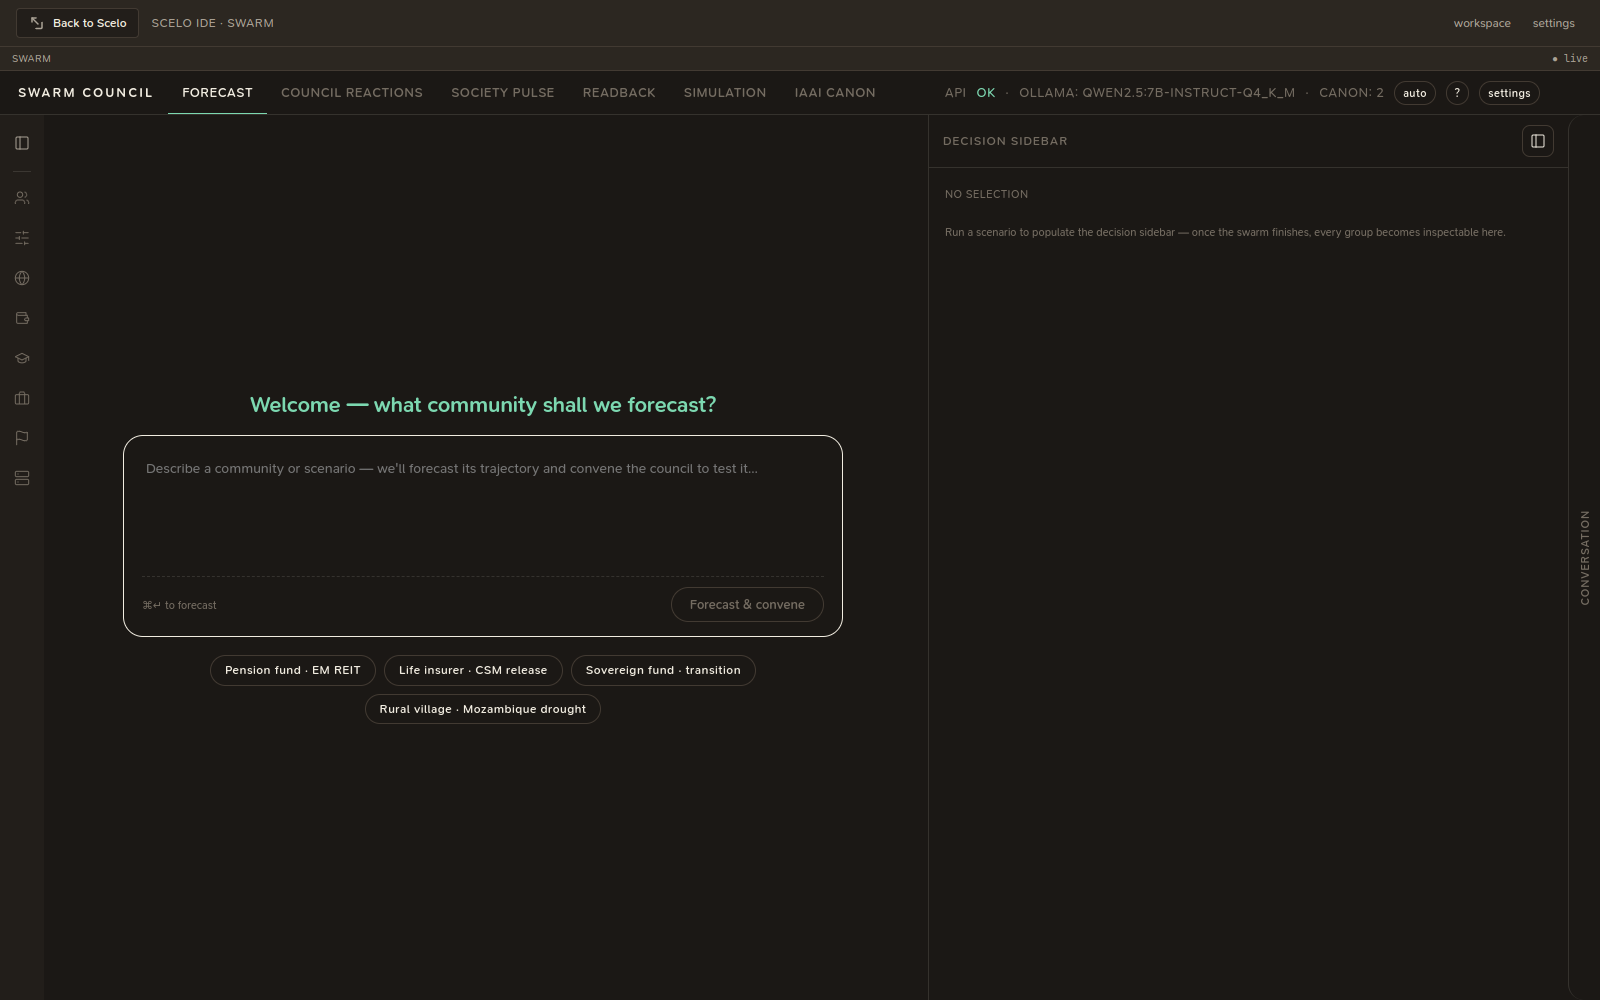Click the No Selection label
This screenshot has width=1600, height=1000.
pos(986,194)
